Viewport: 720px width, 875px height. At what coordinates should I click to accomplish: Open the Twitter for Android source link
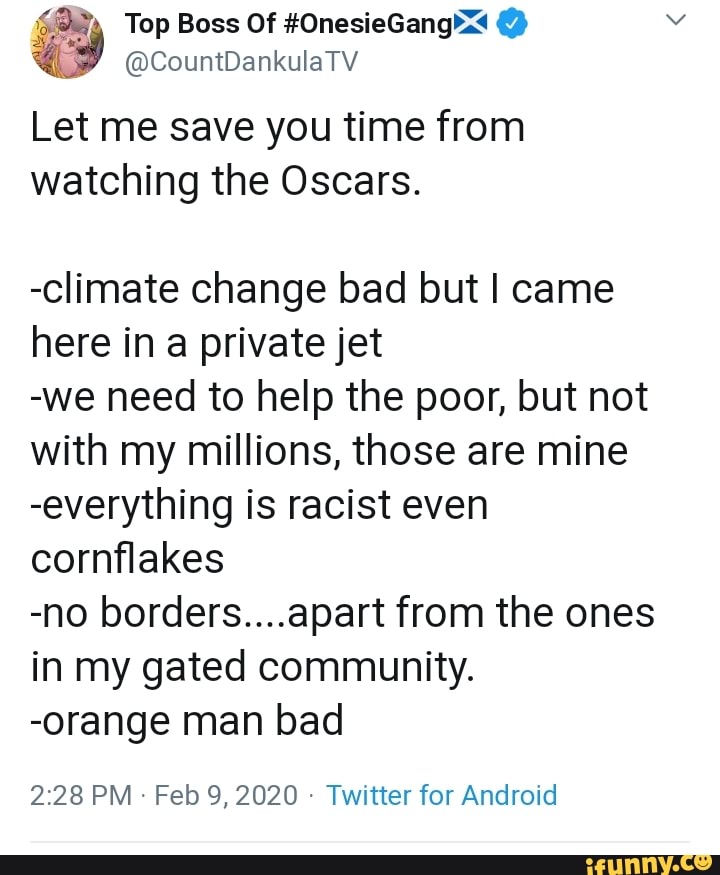(441, 795)
